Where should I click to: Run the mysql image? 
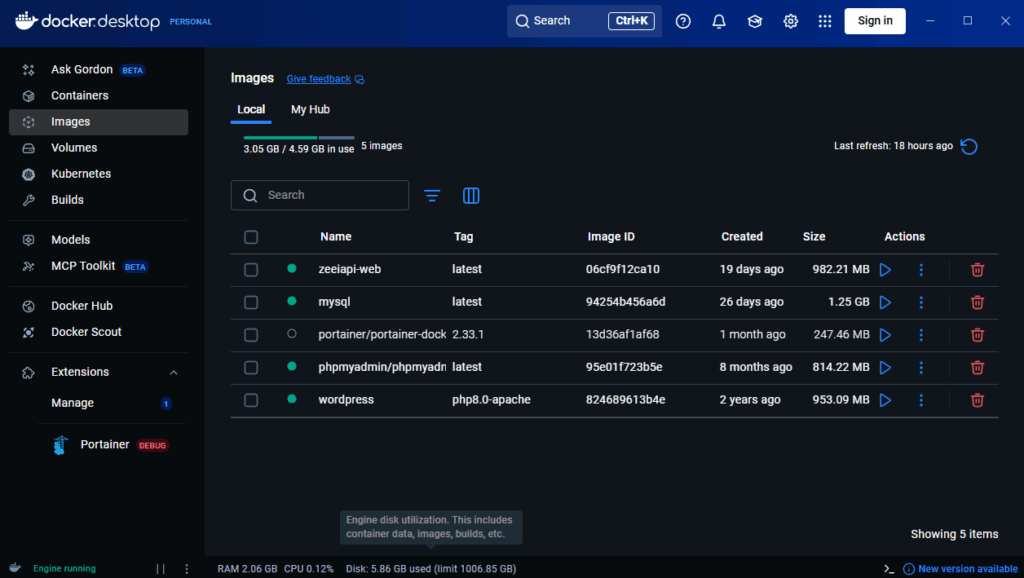pos(885,302)
